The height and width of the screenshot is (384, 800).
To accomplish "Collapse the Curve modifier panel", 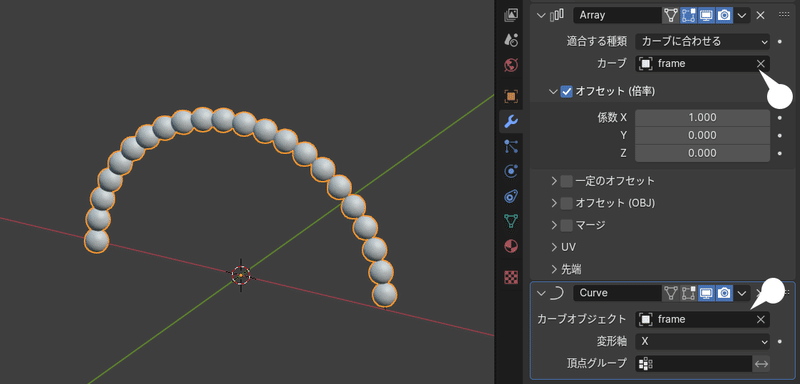I will (542, 293).
